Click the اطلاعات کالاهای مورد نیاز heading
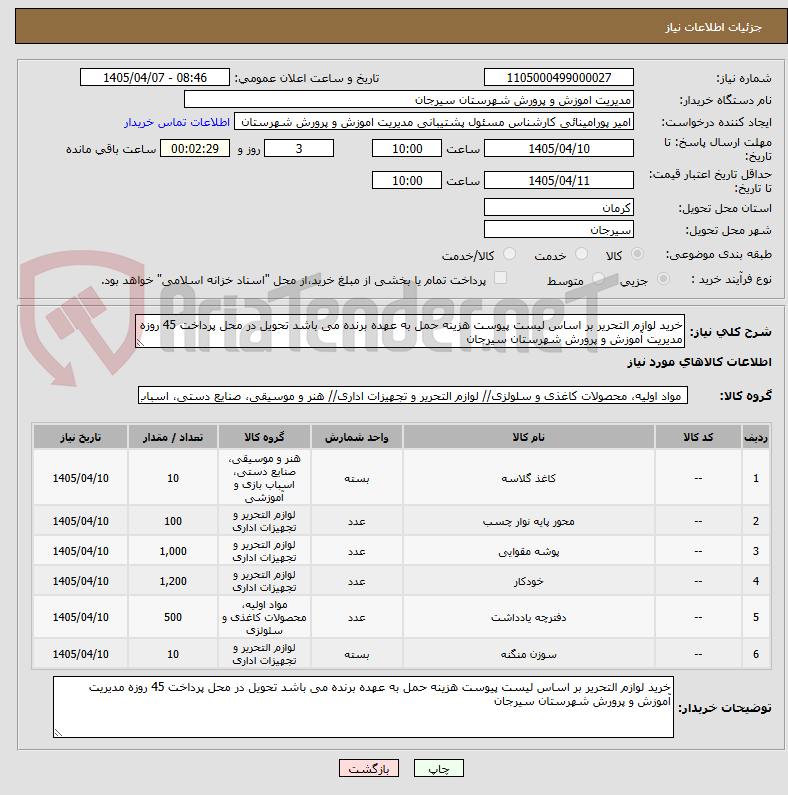The width and height of the screenshot is (788, 795). point(699,362)
